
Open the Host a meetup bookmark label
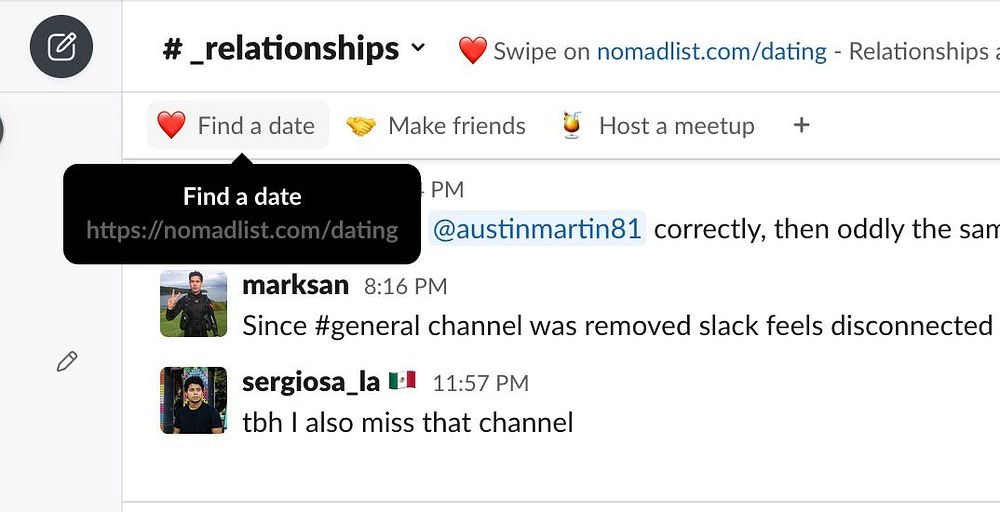[676, 126]
